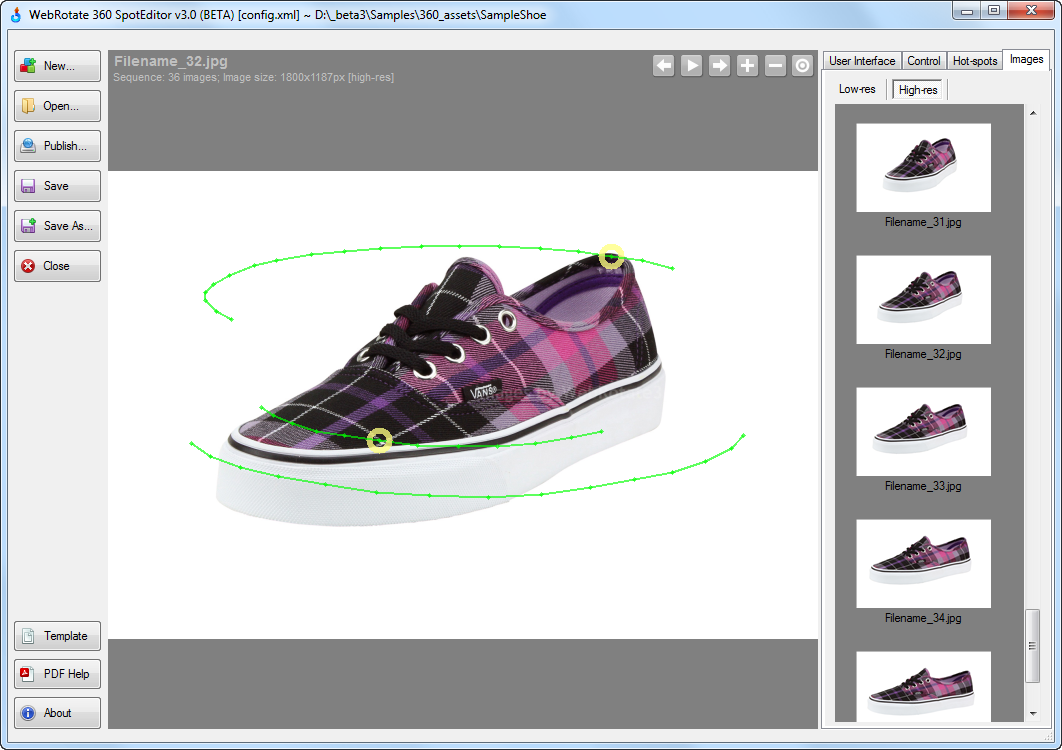Select the Filename_31.jpg thumbnail
The height and width of the screenshot is (750, 1062).
click(923, 167)
